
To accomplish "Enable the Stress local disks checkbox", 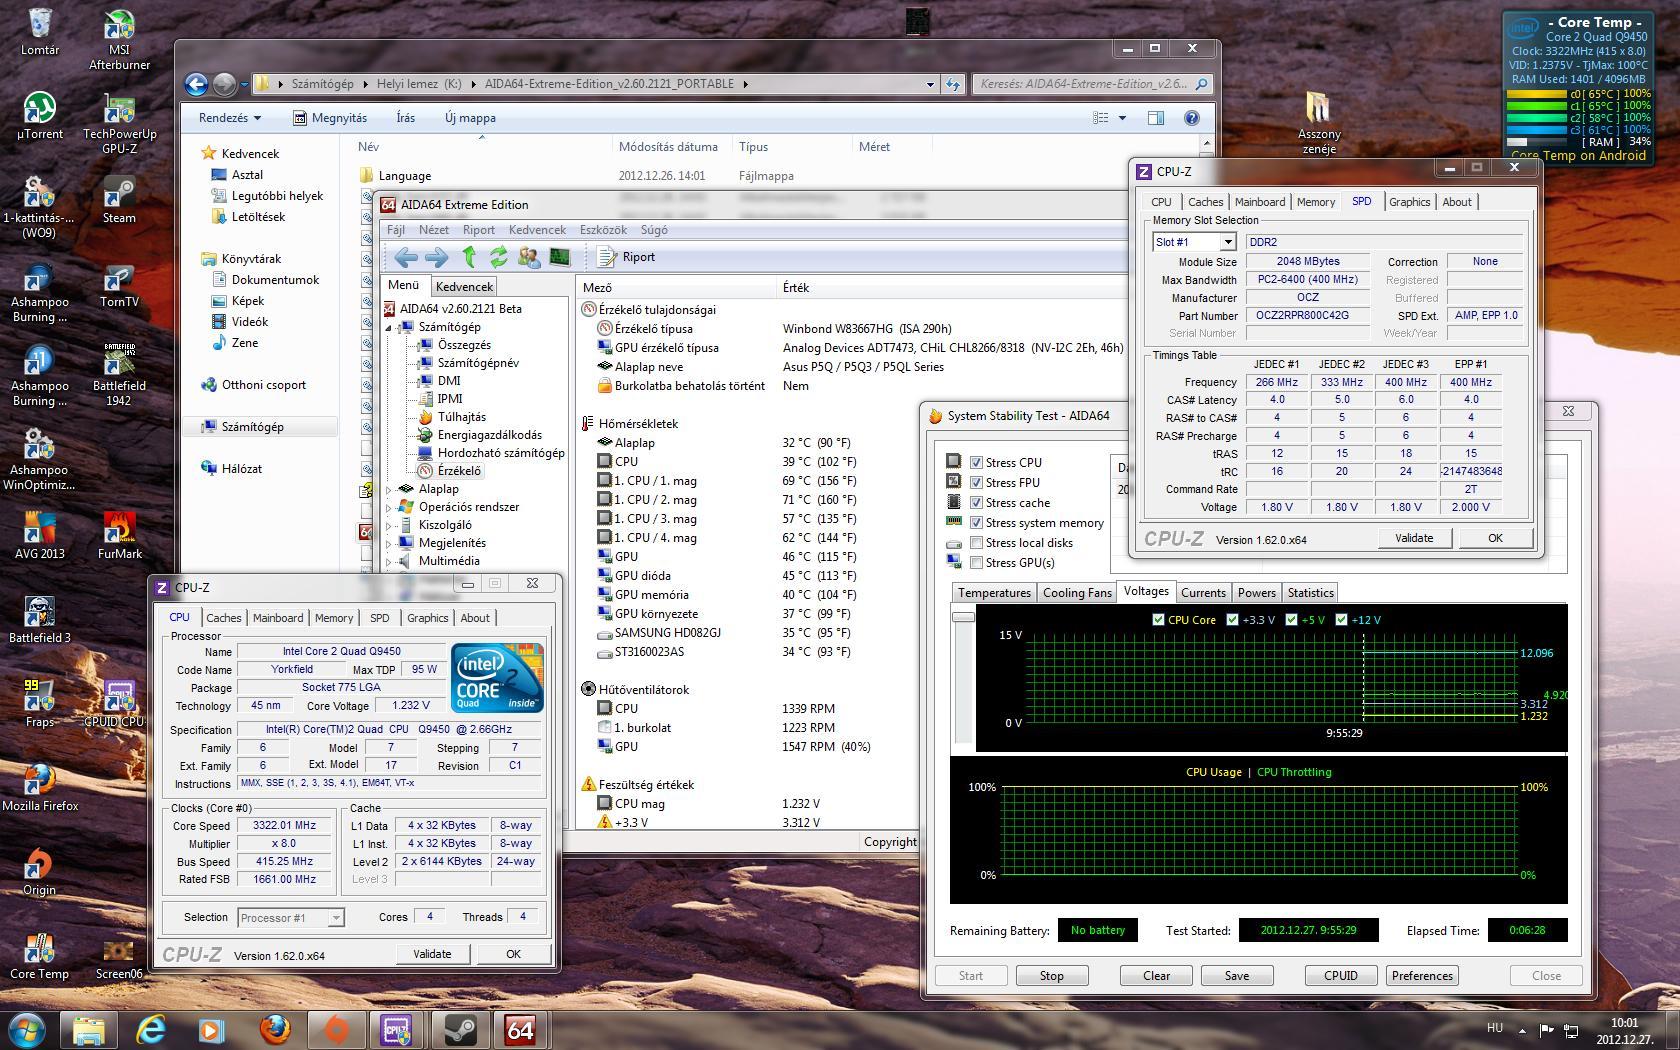I will [x=976, y=543].
